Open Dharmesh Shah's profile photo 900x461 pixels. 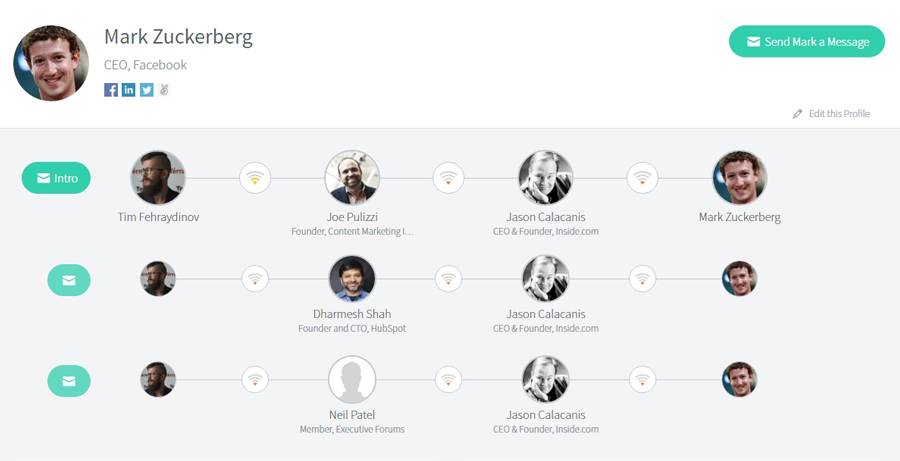coord(352,279)
